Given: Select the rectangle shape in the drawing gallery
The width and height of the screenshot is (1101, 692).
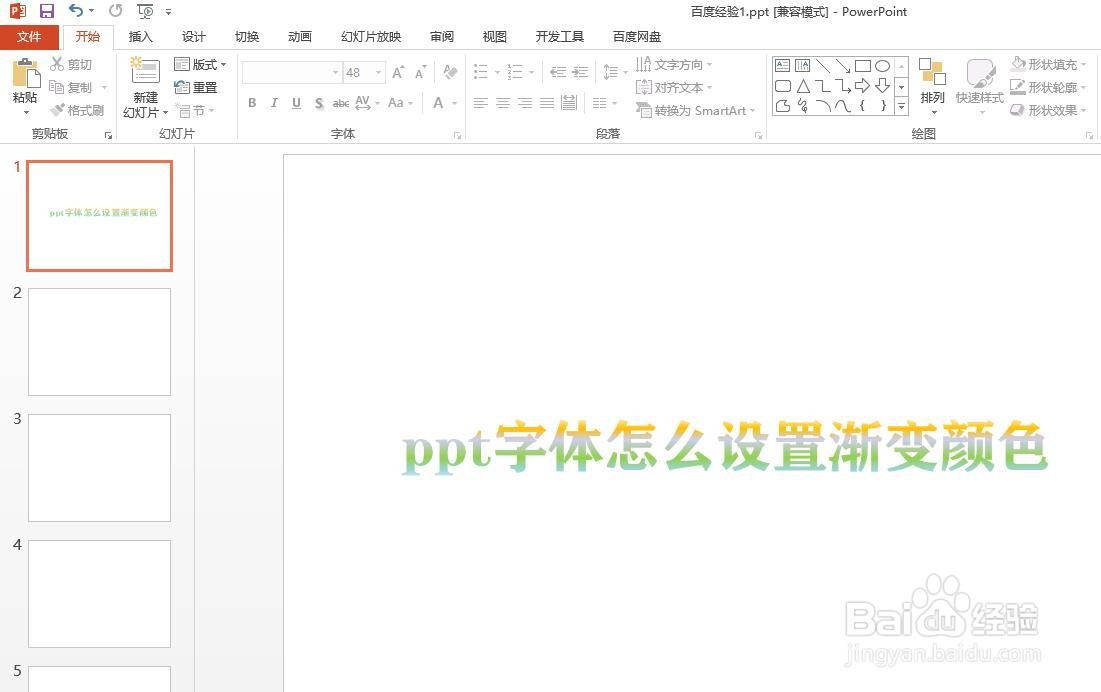Looking at the screenshot, I should (863, 66).
